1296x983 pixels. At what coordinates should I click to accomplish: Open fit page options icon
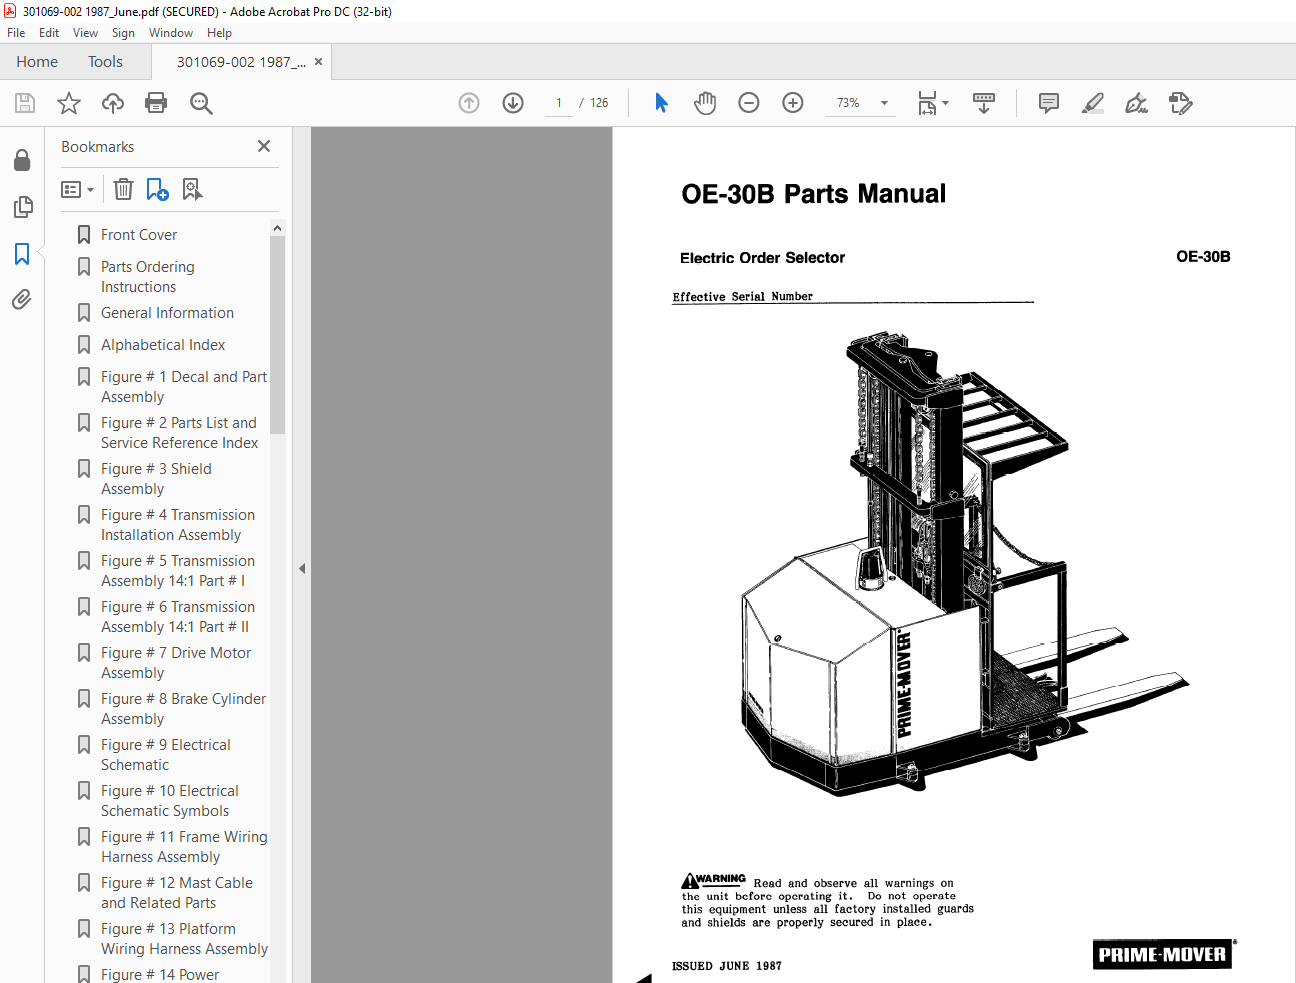pos(927,103)
